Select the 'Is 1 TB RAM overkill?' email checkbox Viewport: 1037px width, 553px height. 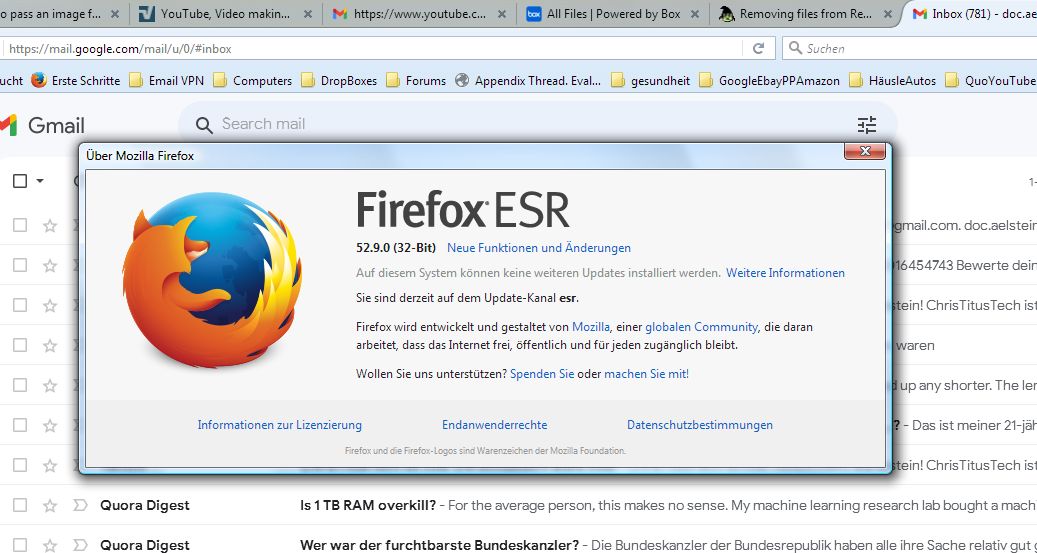pos(20,505)
